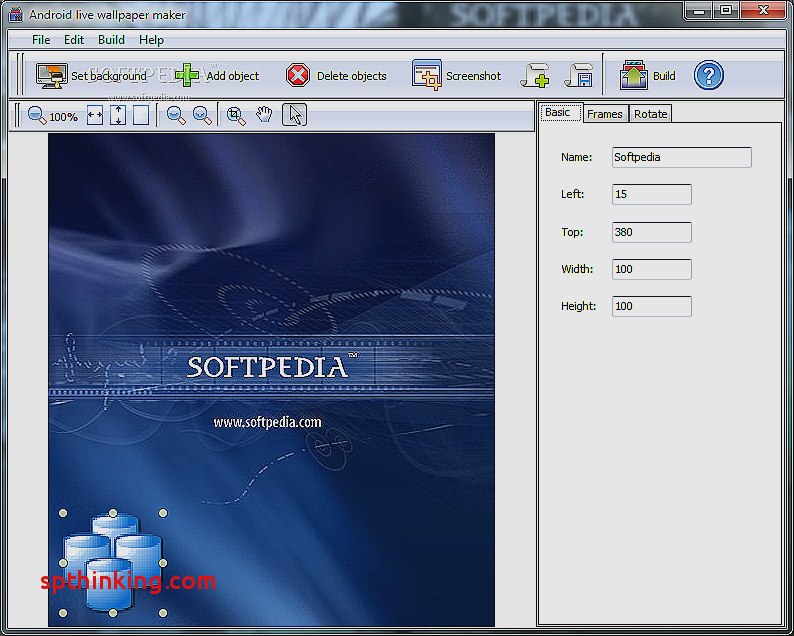Switch to the Frames tab
Screen dimensions: 794x636
coord(605,114)
